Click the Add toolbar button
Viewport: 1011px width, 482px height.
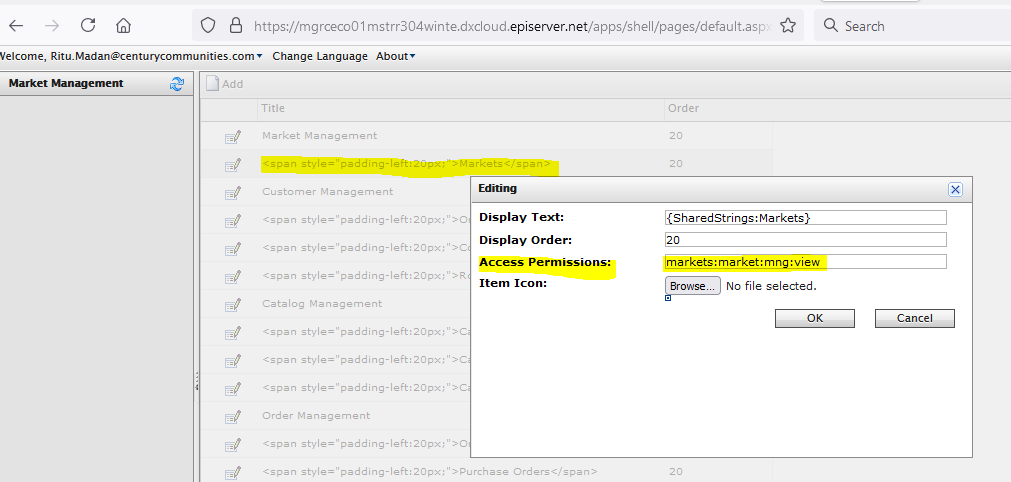(225, 84)
